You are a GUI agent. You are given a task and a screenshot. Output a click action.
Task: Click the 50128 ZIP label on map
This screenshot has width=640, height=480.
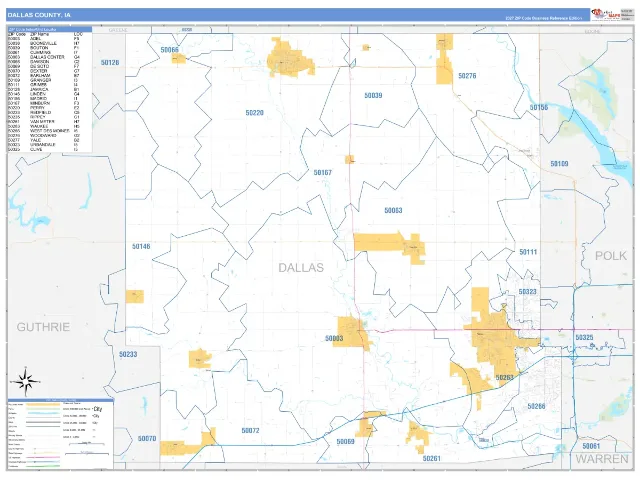click(x=110, y=62)
